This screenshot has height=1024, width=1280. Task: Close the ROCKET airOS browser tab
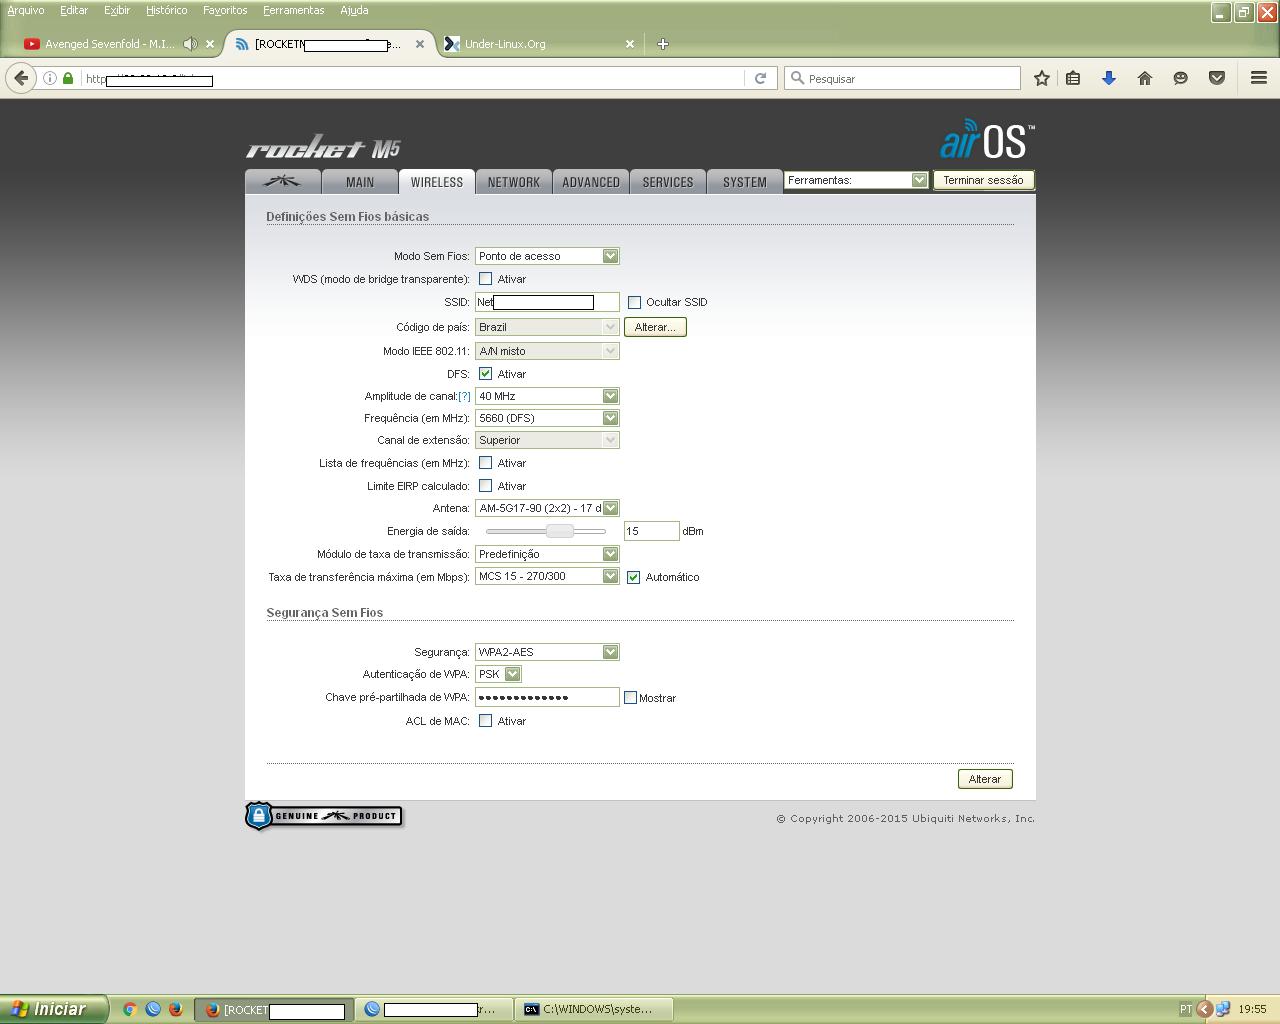coord(420,44)
